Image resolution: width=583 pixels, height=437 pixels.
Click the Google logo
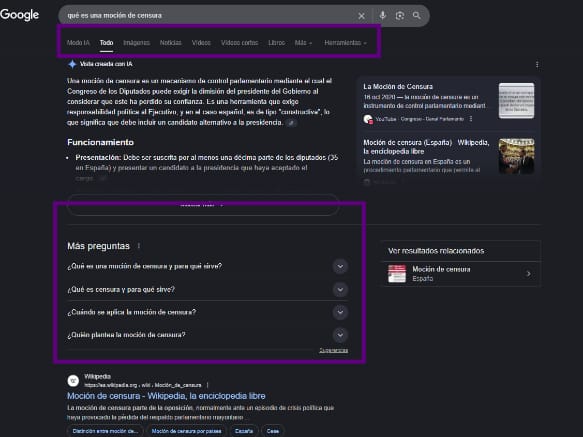click(19, 15)
